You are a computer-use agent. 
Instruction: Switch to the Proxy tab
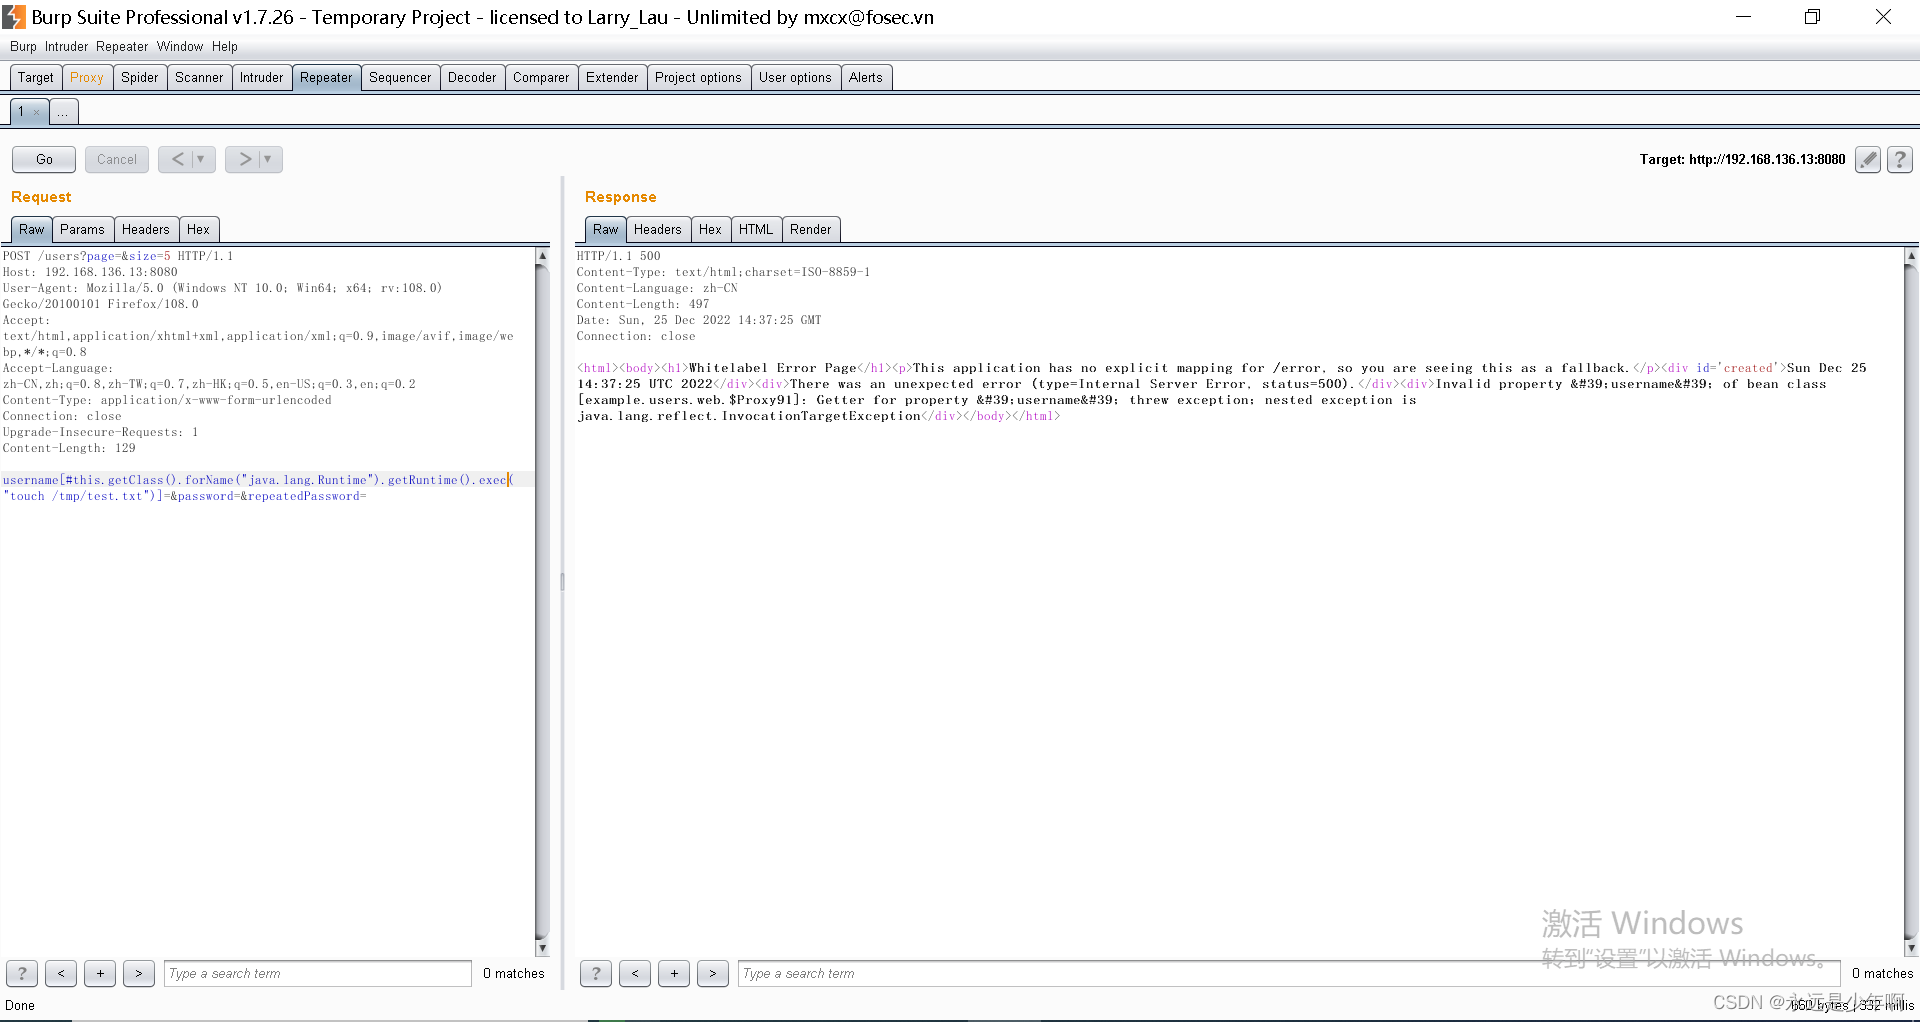coord(87,77)
